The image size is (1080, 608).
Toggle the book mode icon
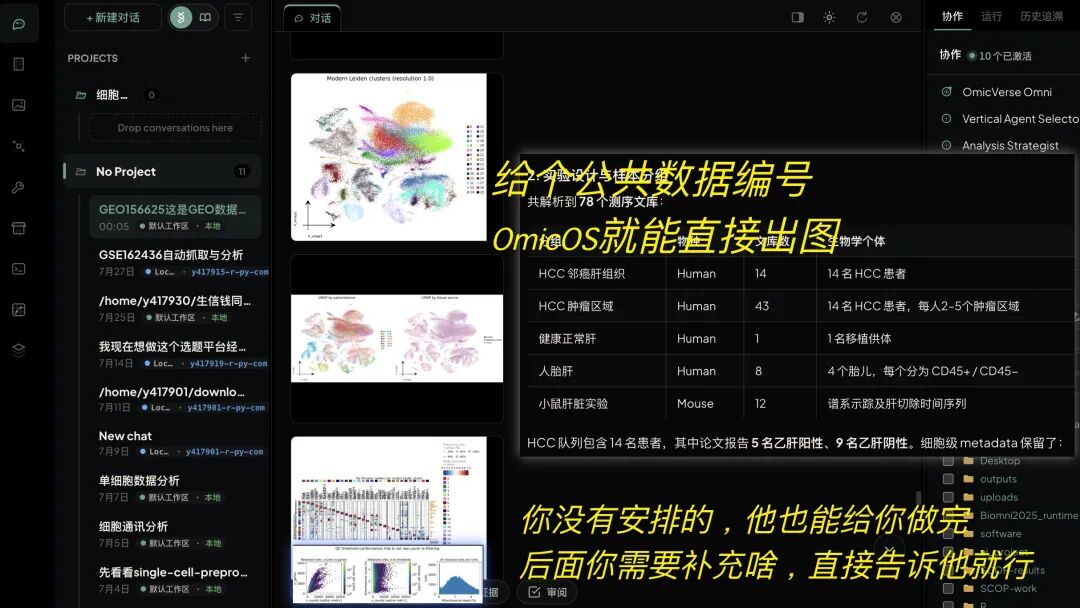click(205, 17)
